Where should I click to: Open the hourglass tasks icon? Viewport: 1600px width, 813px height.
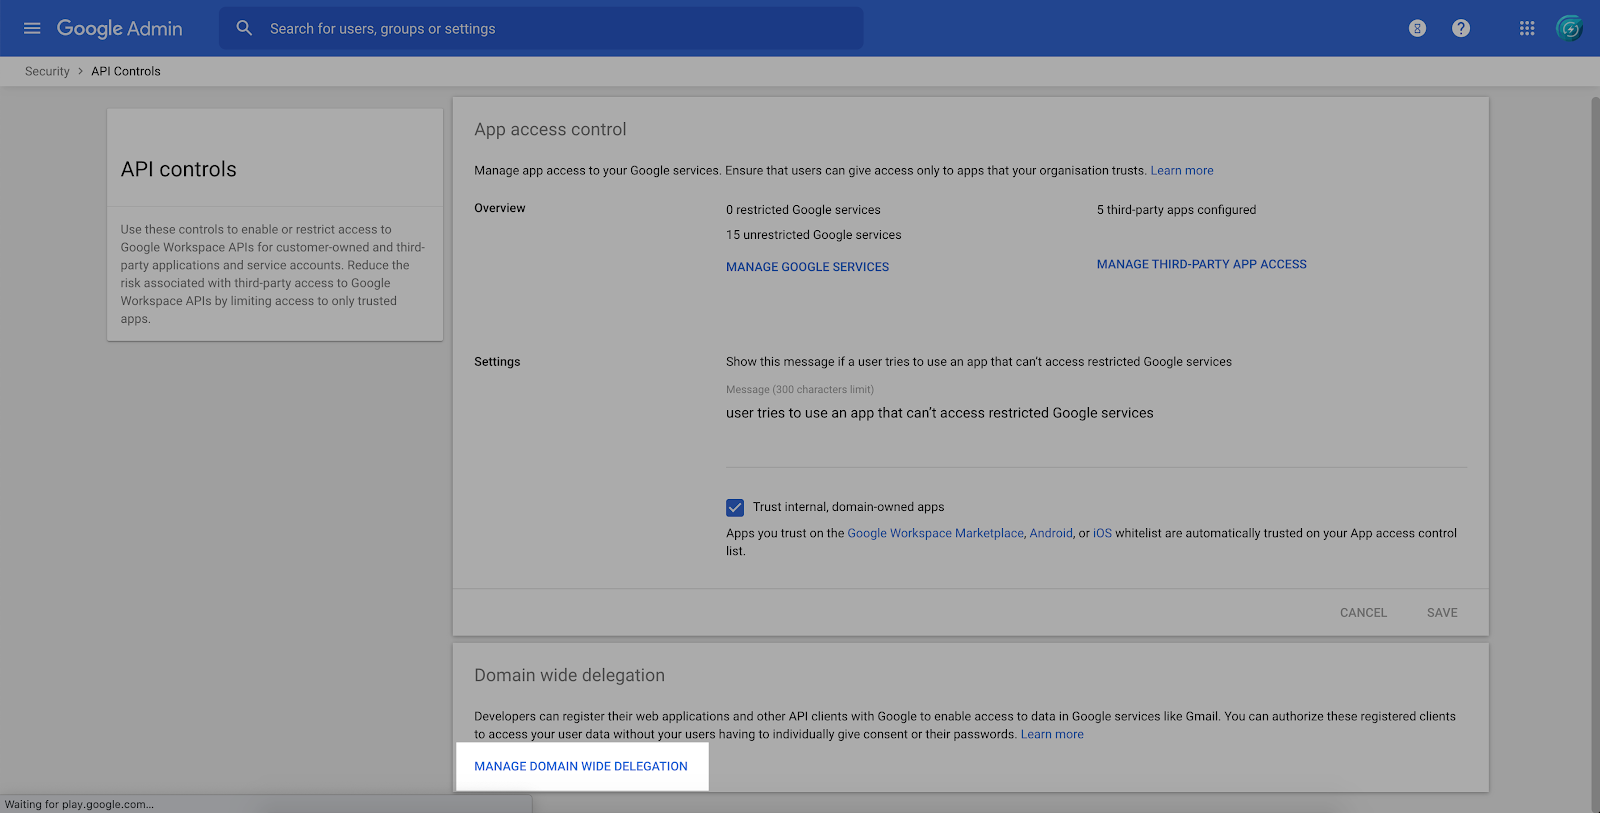click(1417, 28)
